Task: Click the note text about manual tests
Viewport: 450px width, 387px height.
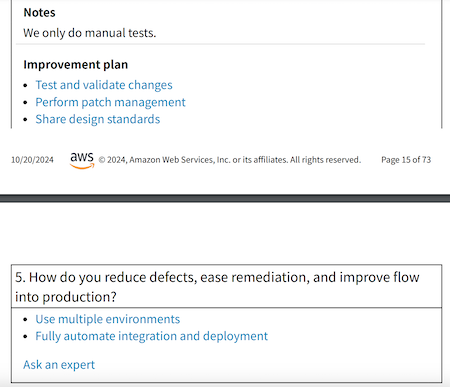Action: coord(90,33)
